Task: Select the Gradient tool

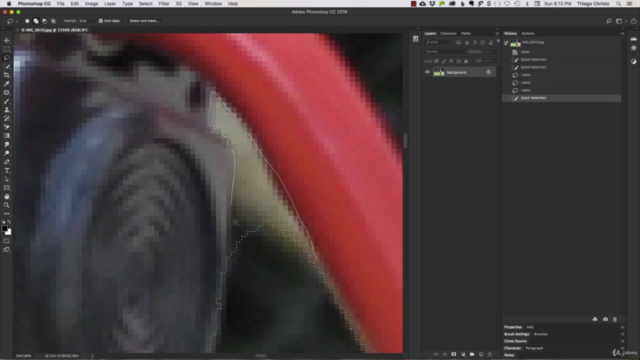Action: (7, 136)
